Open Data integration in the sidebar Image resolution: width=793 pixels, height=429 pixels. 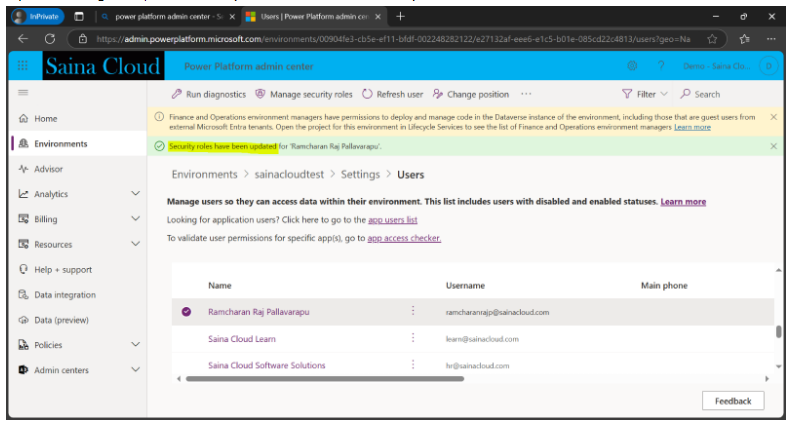tap(65, 294)
